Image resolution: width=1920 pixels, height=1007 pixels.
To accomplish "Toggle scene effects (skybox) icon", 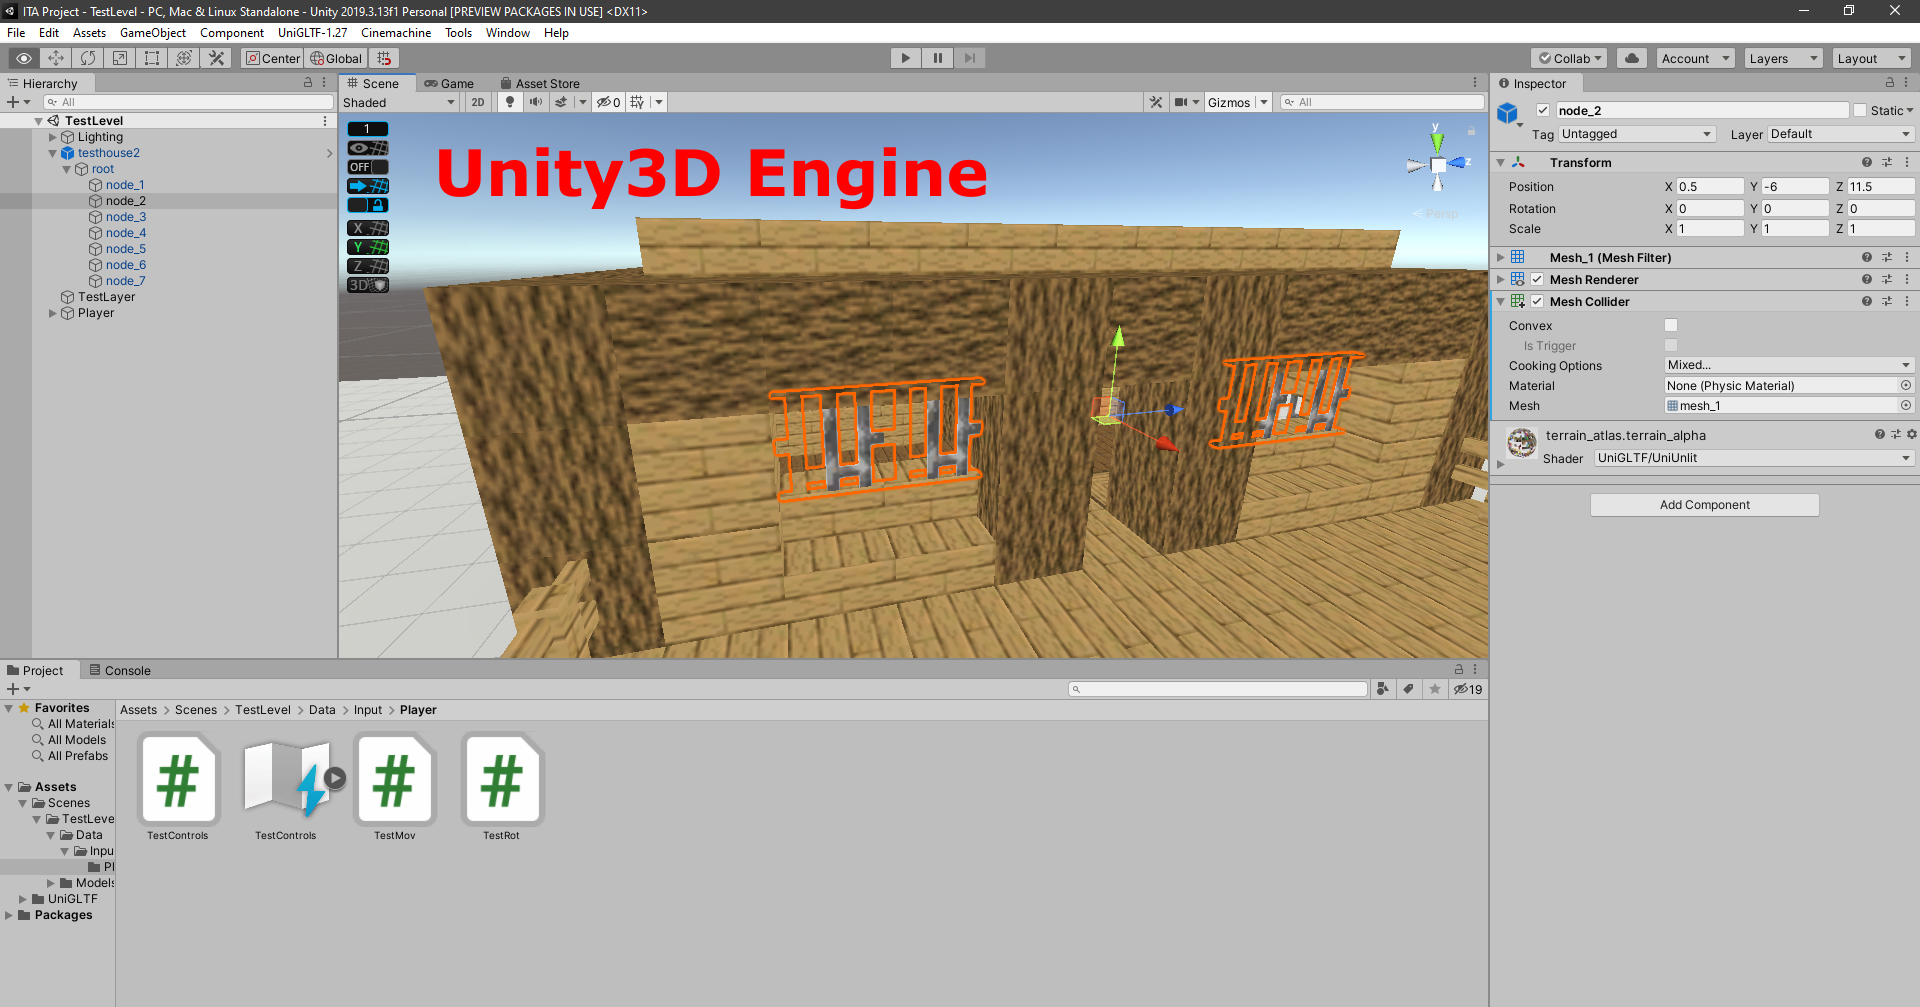I will click(561, 102).
